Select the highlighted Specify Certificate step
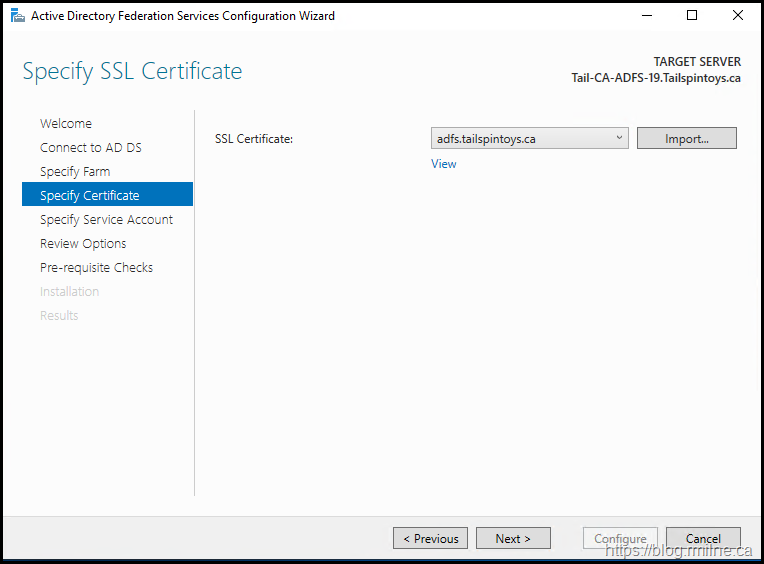764x564 pixels. (x=90, y=196)
